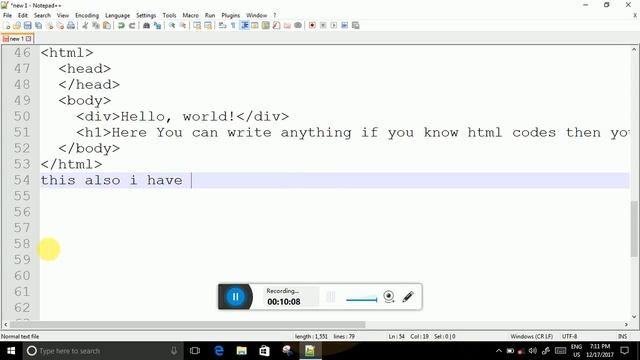Screen dimensions: 640x360
Task: Click the recorder pencil annotation icon
Action: pyautogui.click(x=408, y=297)
